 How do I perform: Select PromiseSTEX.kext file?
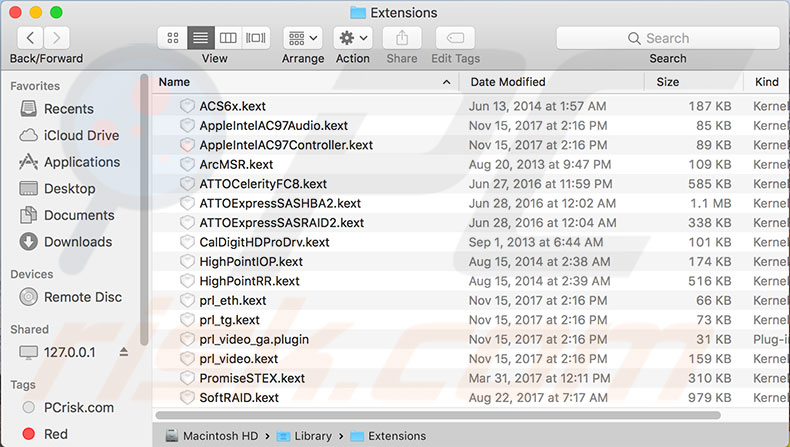tap(252, 378)
